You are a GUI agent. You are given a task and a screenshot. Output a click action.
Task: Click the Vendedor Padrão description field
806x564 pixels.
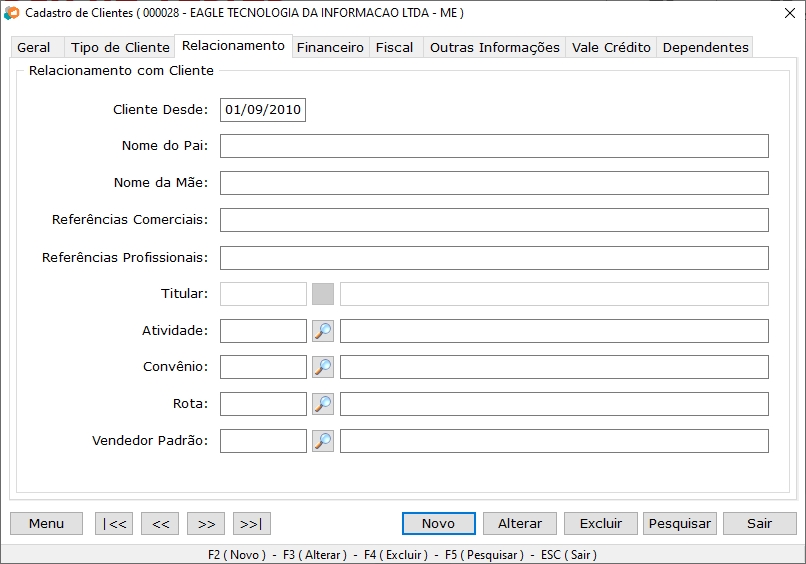point(554,441)
